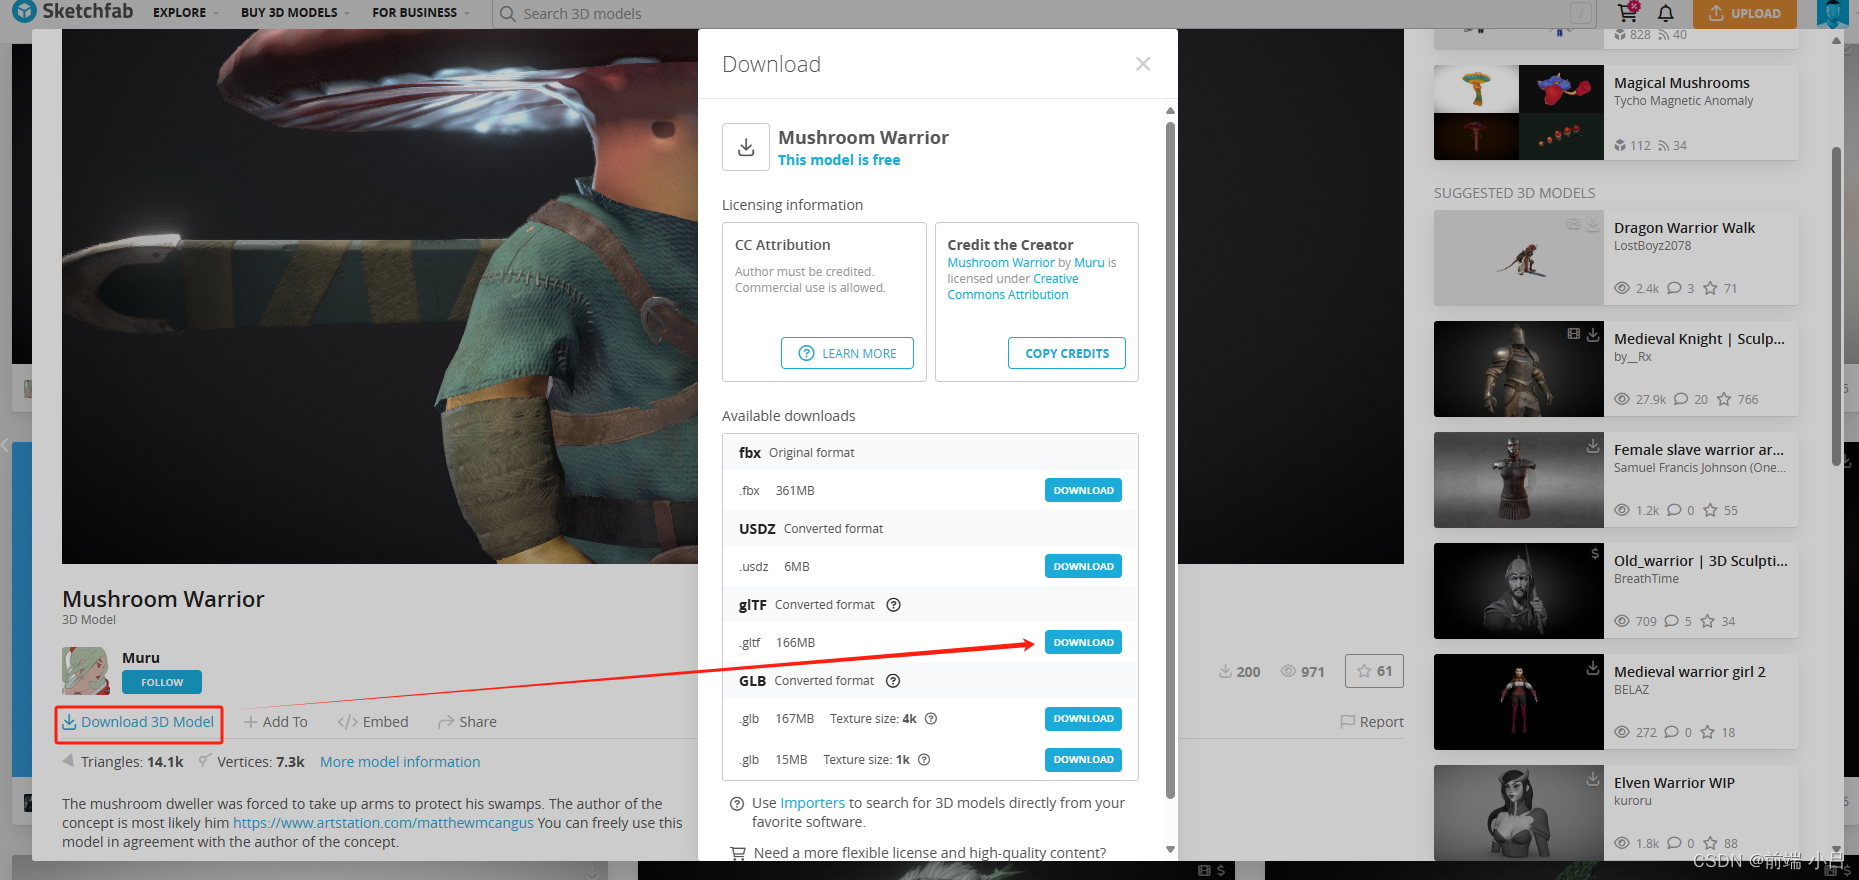Open Dragon Warrior Walk thumbnail
This screenshot has height=880, width=1859.
pyautogui.click(x=1518, y=258)
